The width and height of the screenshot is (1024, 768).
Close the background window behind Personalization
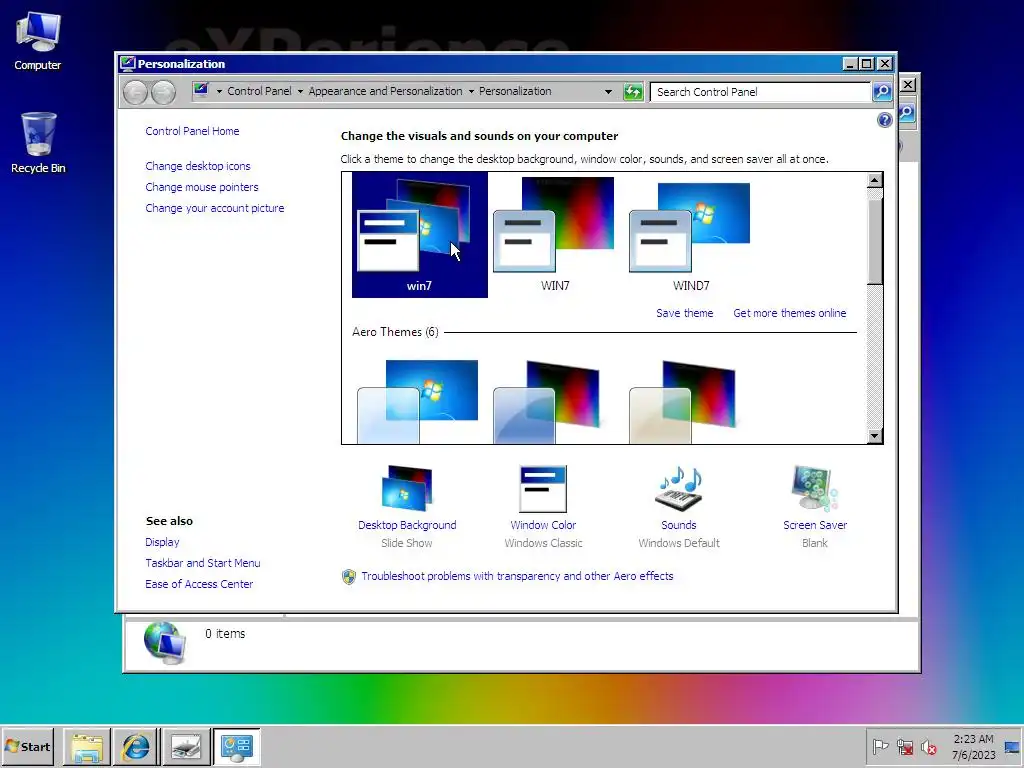point(908,85)
